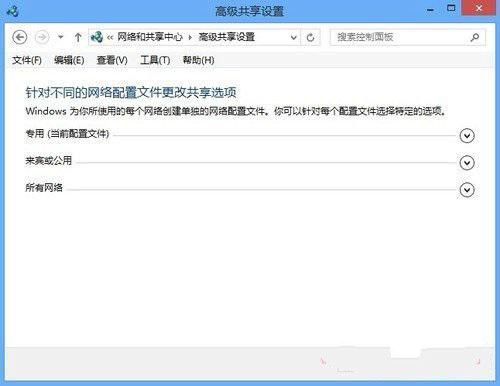Expand the 所有网络 section chevron
This screenshot has width=500, height=386.
(x=467, y=190)
